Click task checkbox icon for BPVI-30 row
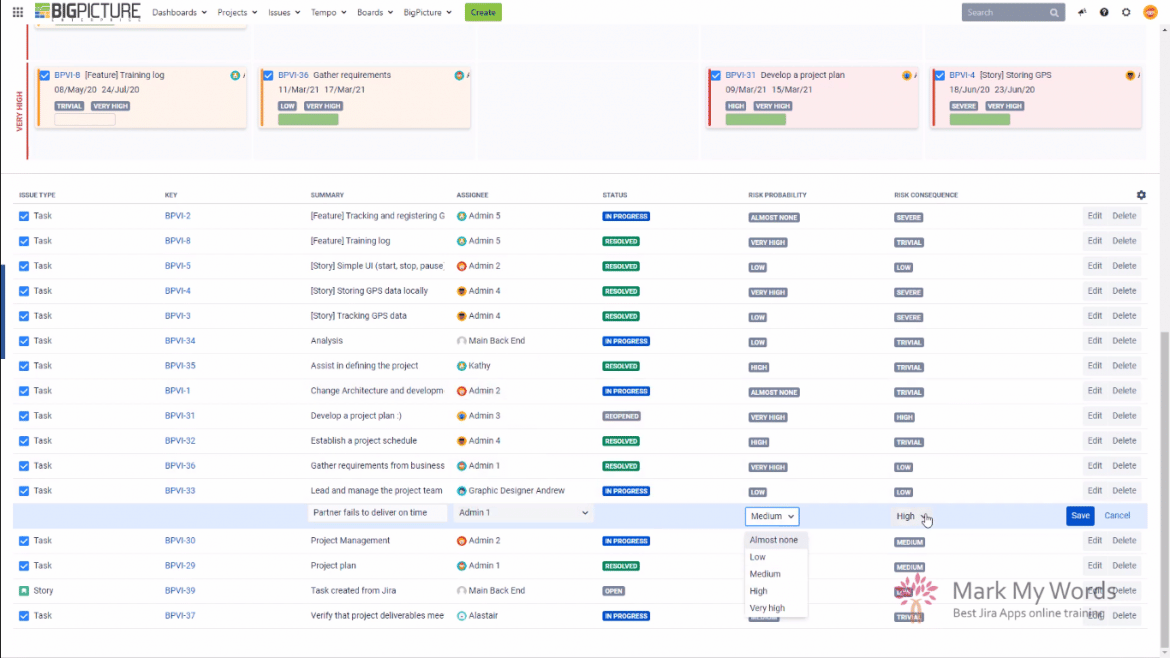 (24, 541)
